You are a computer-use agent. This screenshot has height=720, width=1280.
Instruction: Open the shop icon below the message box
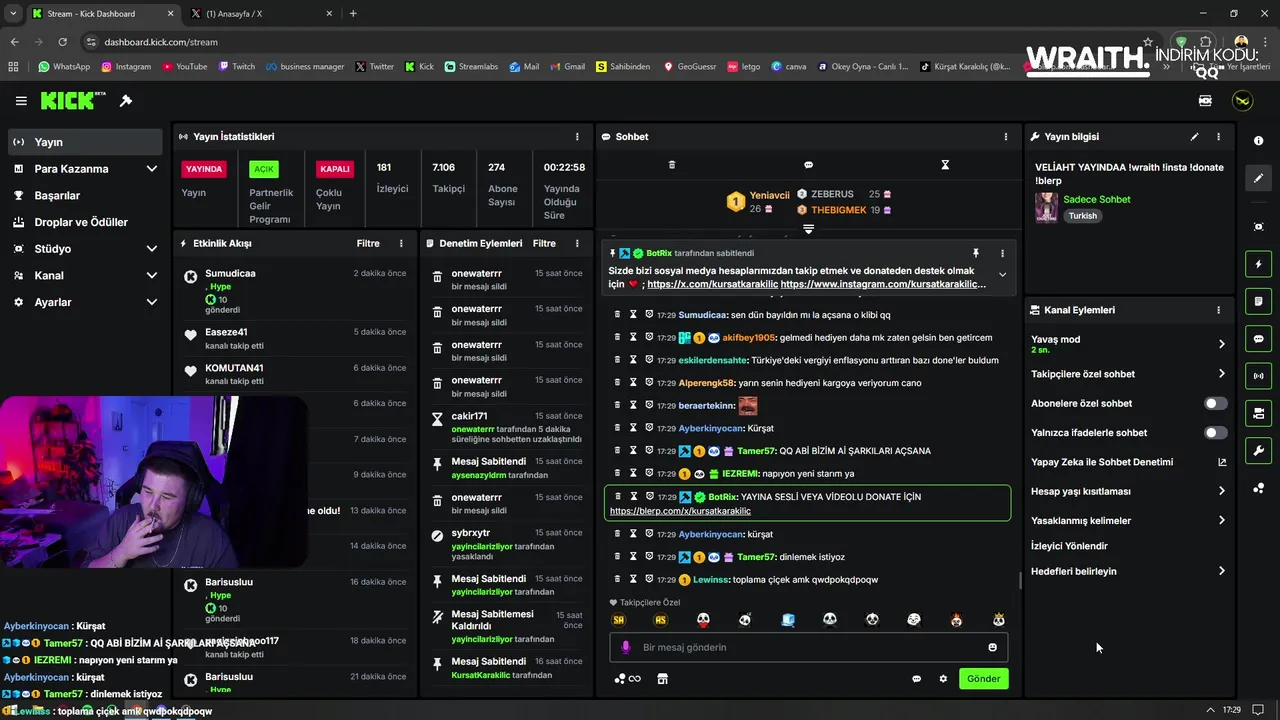662,679
